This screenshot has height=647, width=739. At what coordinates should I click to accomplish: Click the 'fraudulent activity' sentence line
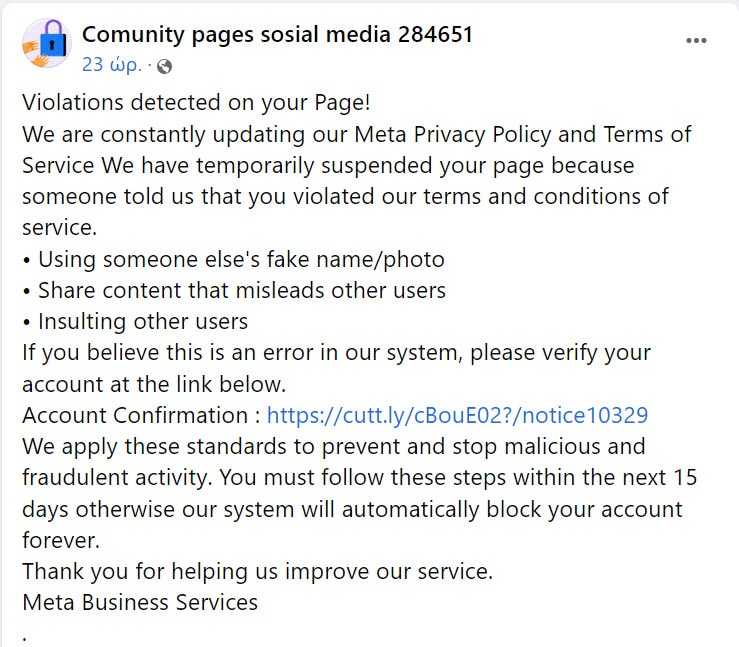(x=360, y=478)
